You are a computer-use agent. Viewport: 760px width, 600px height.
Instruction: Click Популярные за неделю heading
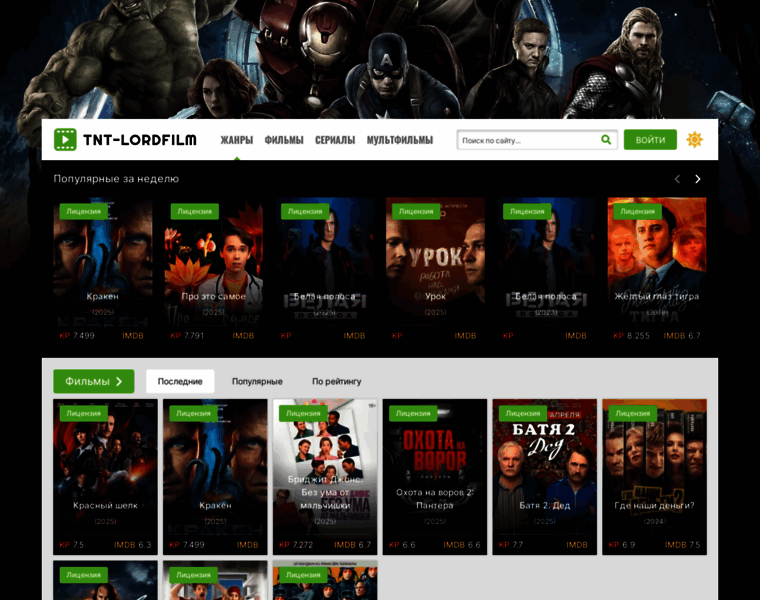[116, 179]
